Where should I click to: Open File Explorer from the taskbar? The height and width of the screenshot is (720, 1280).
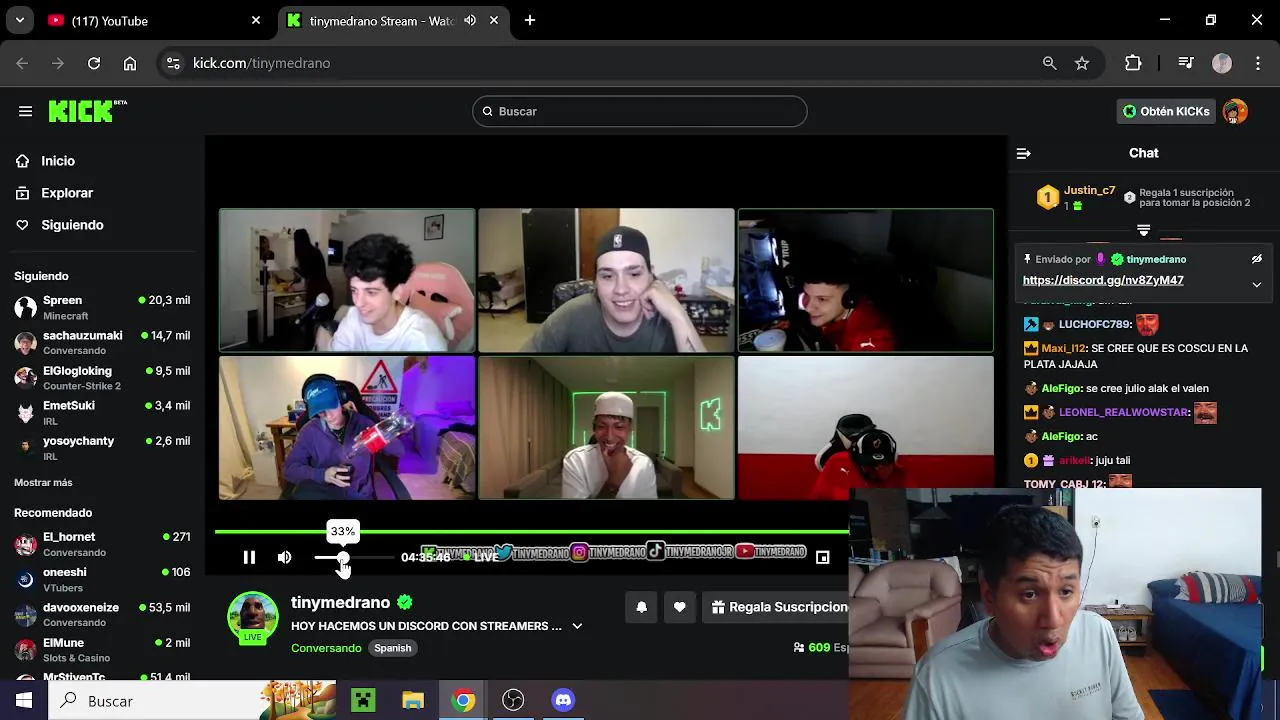(x=413, y=701)
